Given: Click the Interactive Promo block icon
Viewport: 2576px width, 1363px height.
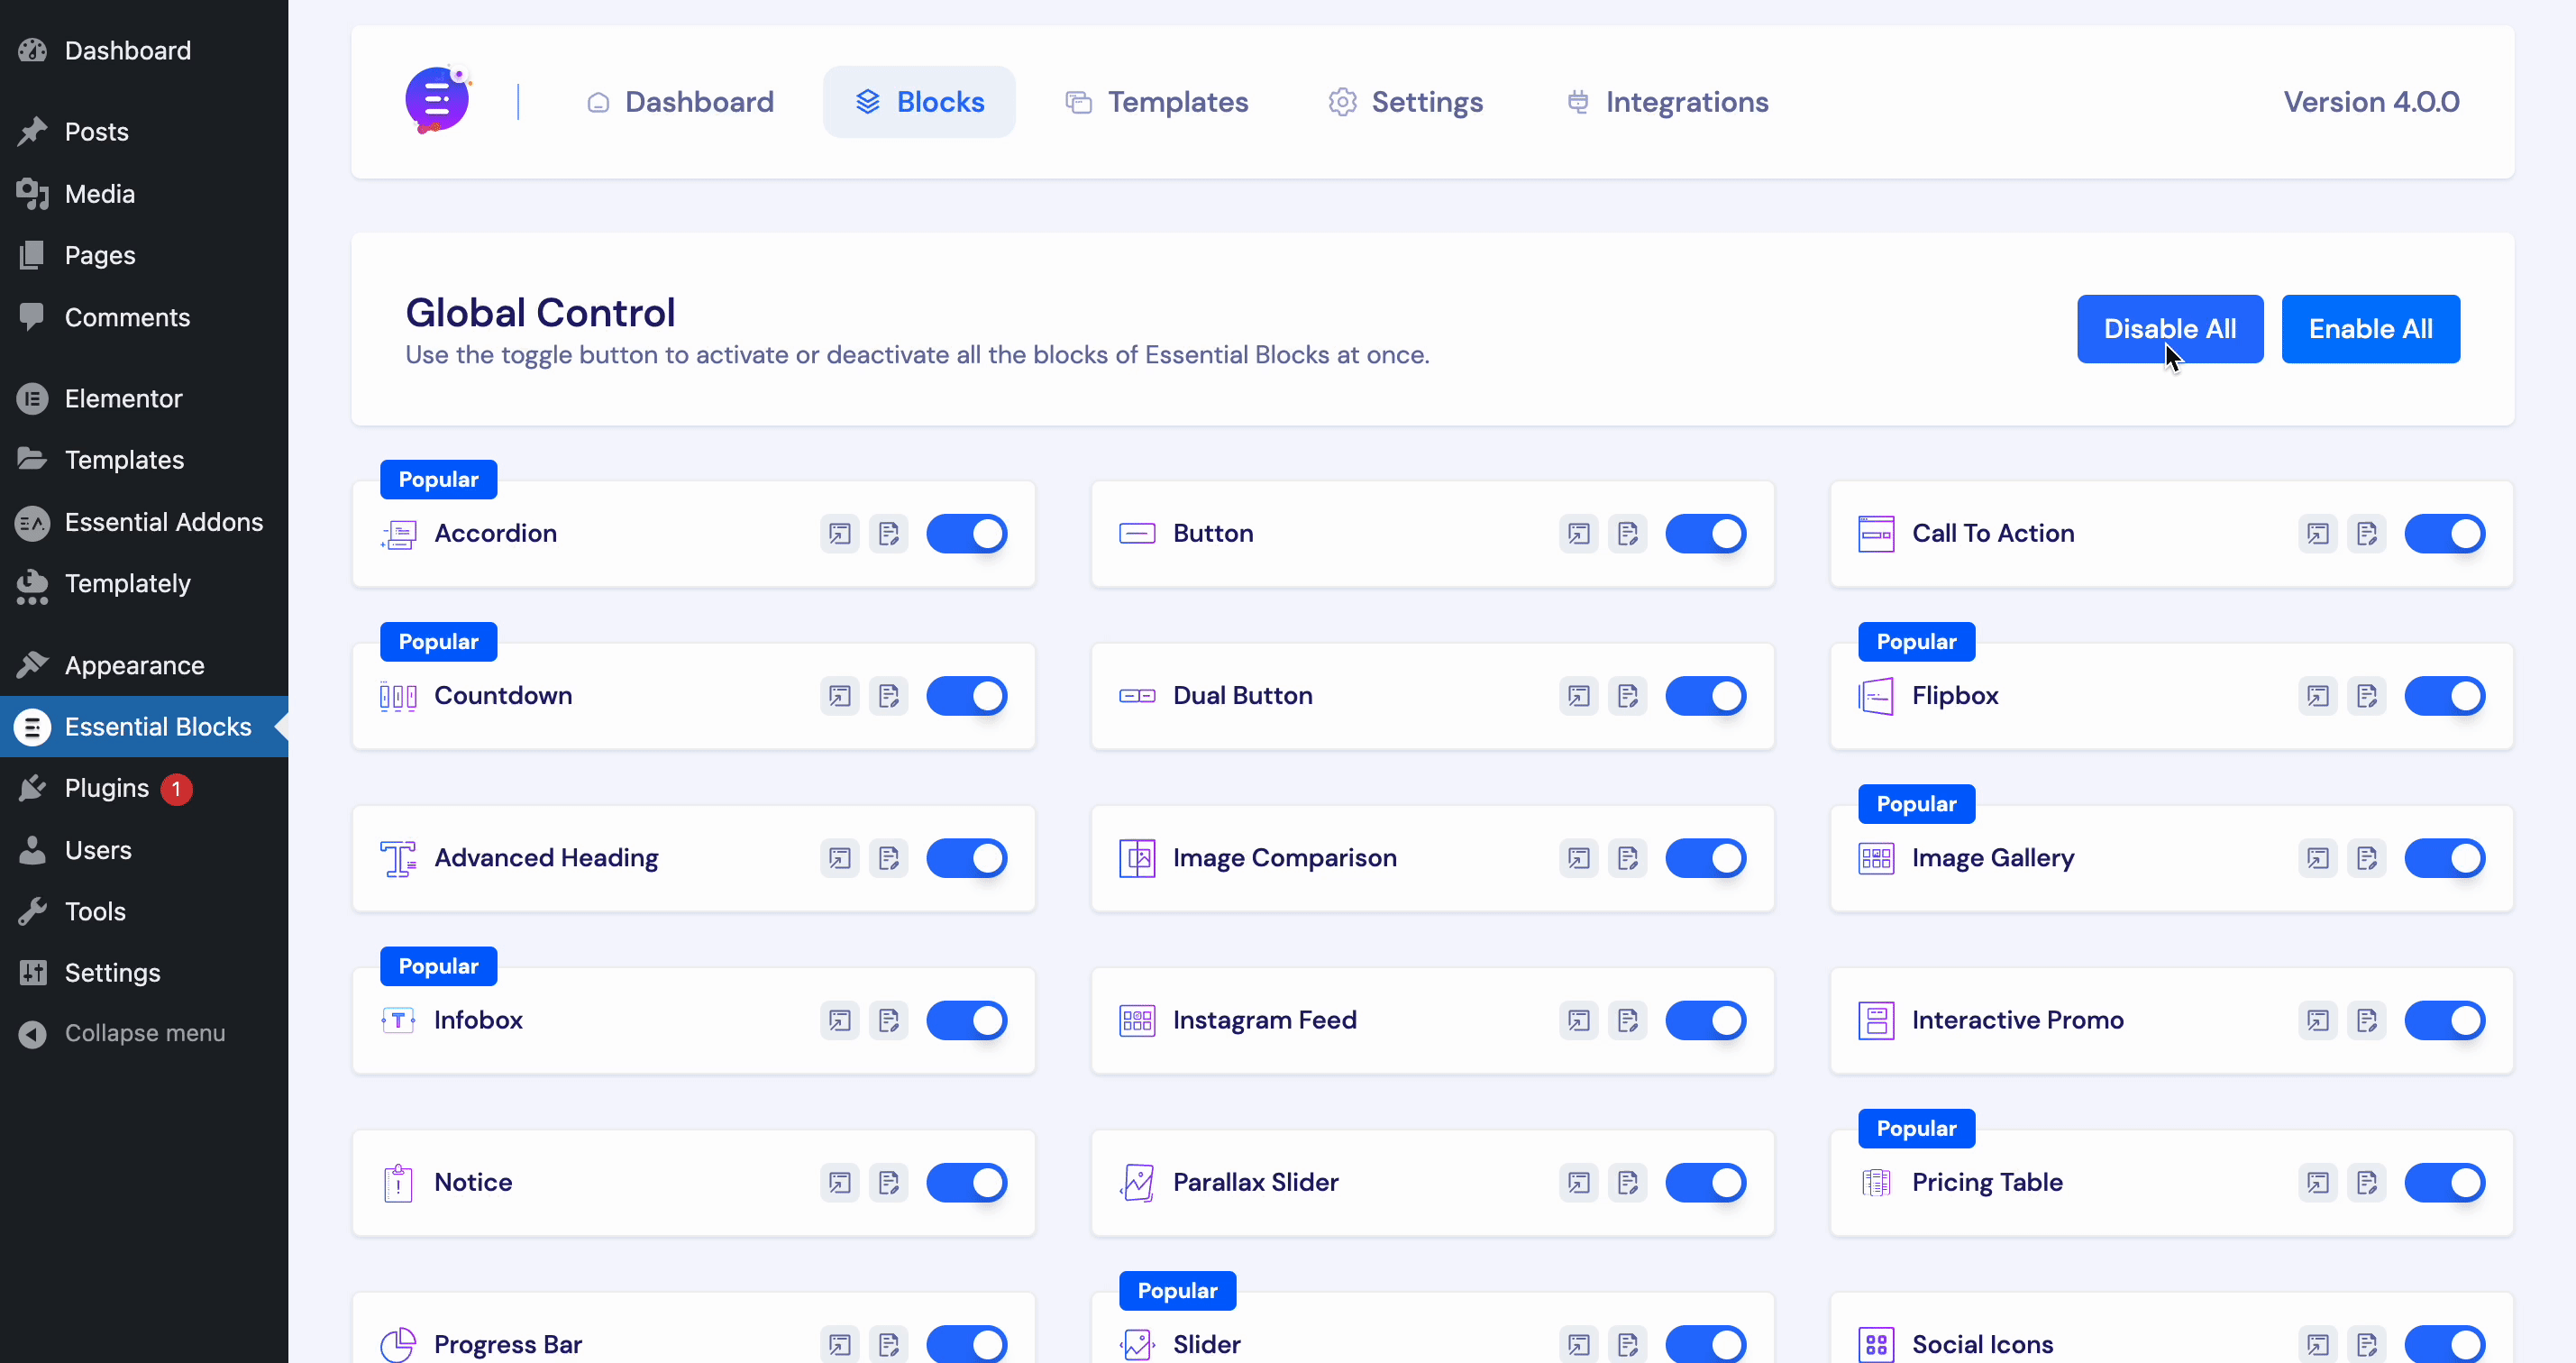Looking at the screenshot, I should coord(1876,1019).
